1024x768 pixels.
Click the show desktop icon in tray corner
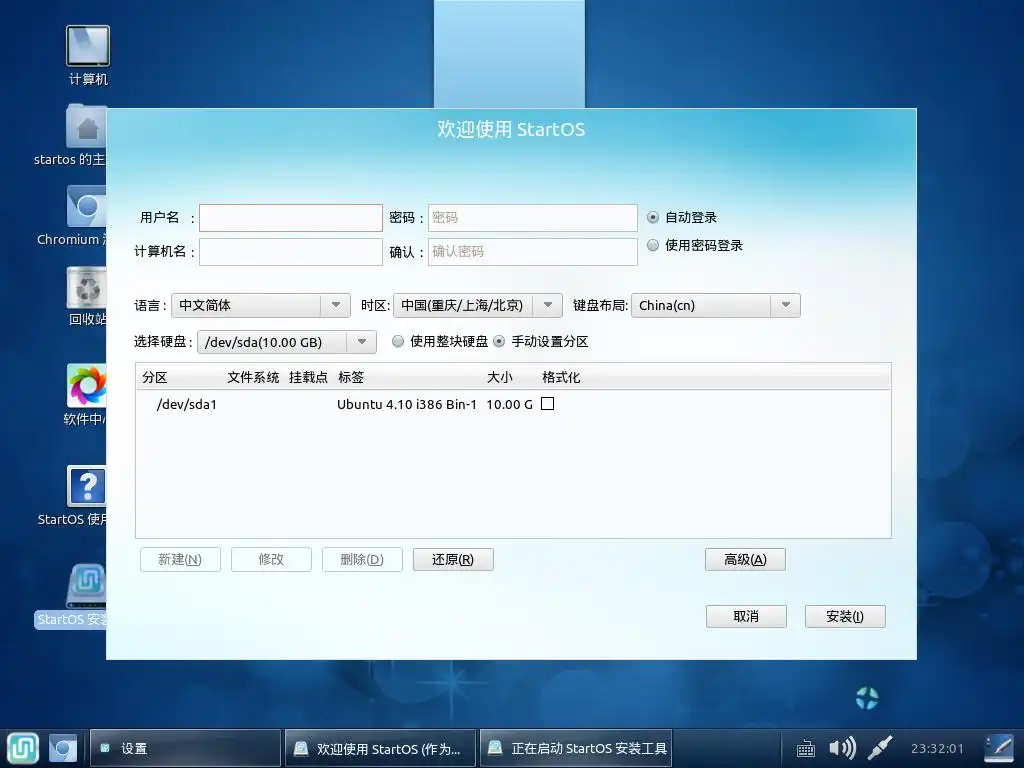click(999, 748)
